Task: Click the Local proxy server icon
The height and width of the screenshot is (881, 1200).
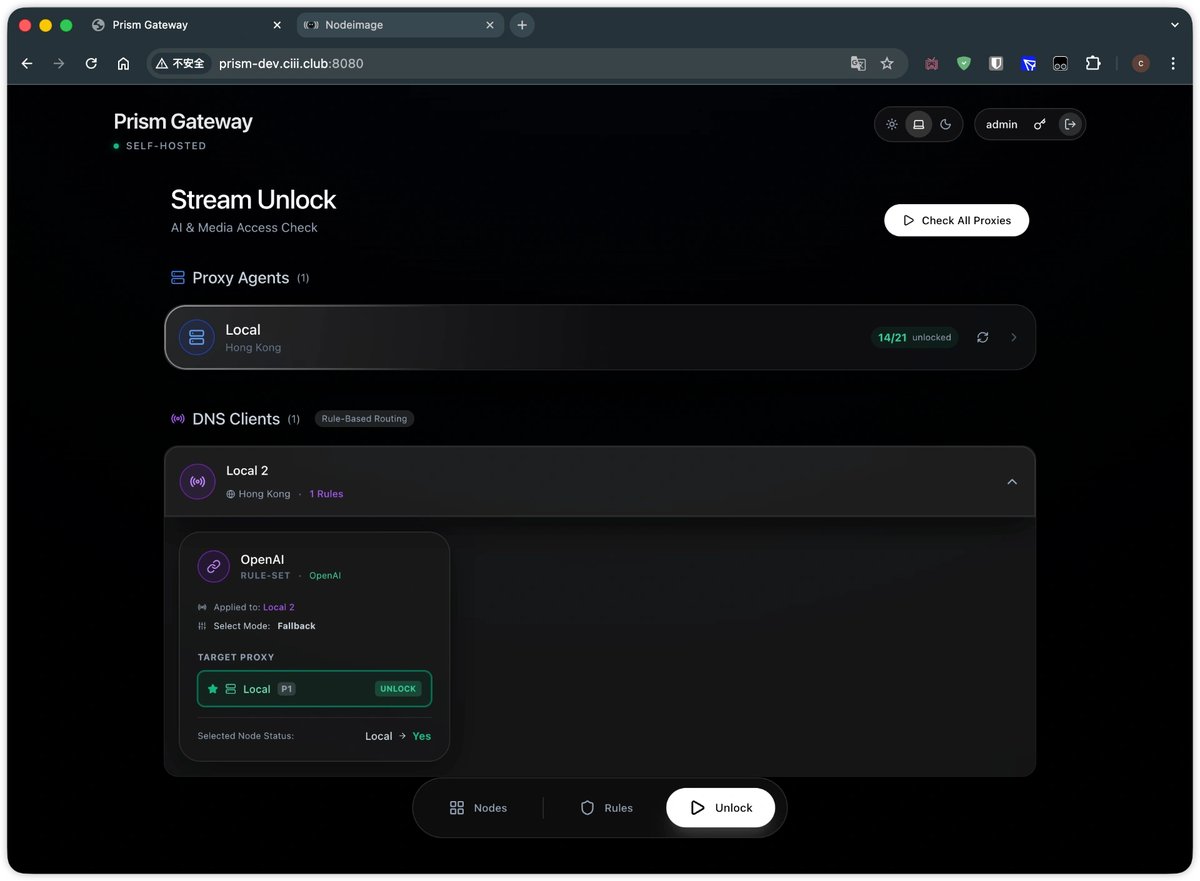Action: [x=197, y=337]
